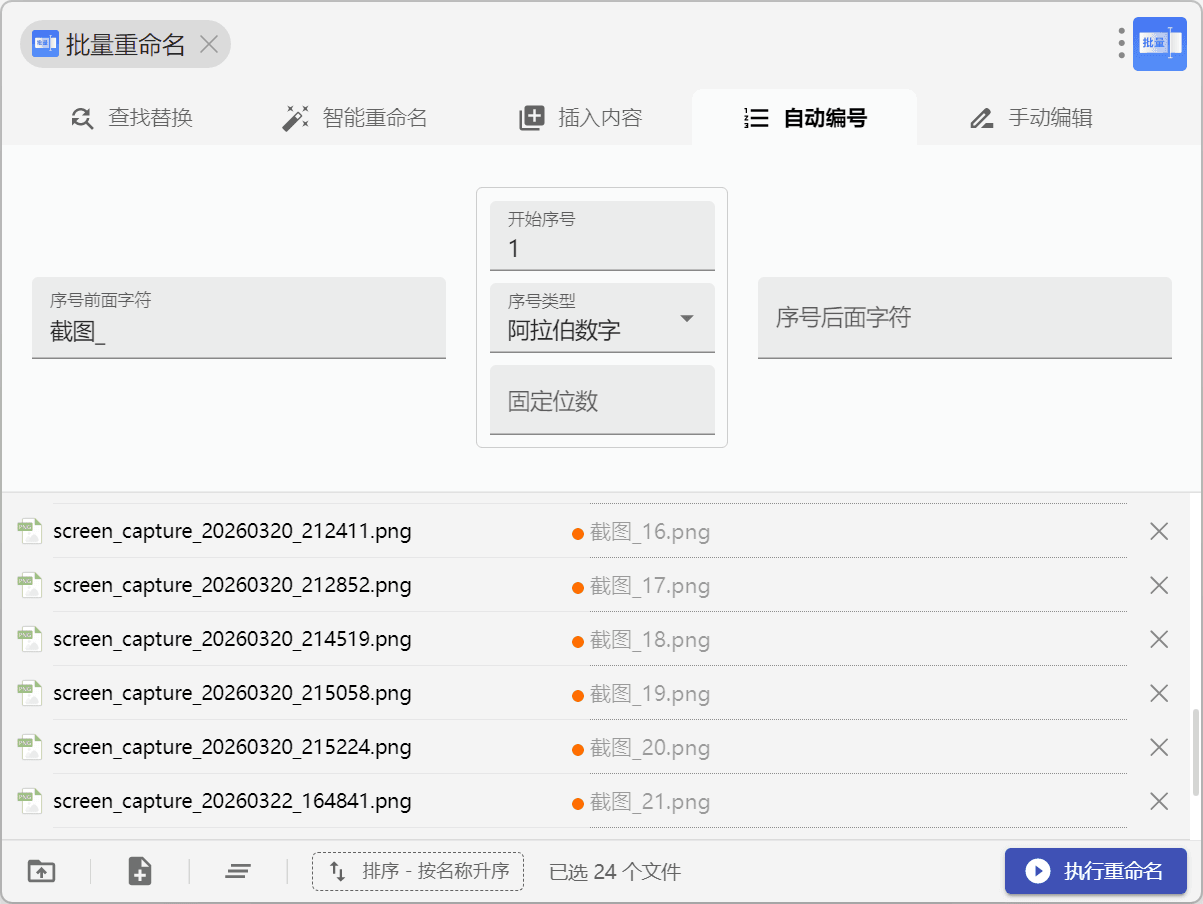This screenshot has width=1203, height=904.
Task: Click the 固定位数 input field
Action: tap(602, 401)
